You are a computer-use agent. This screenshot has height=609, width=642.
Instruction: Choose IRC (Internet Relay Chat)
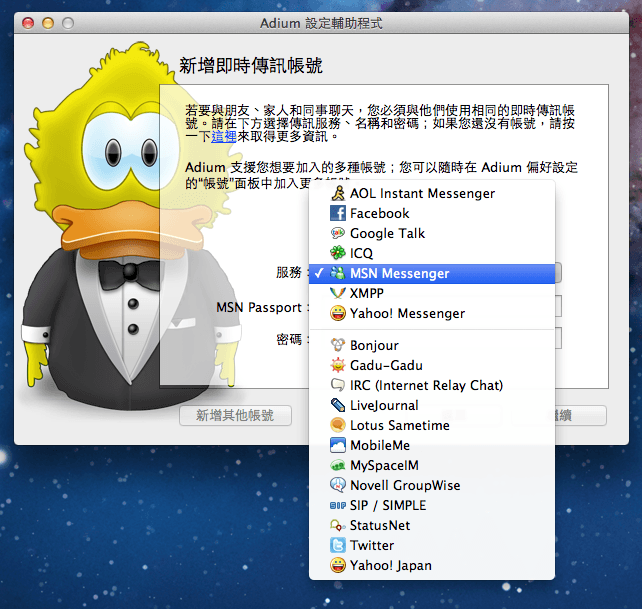[x=426, y=385]
